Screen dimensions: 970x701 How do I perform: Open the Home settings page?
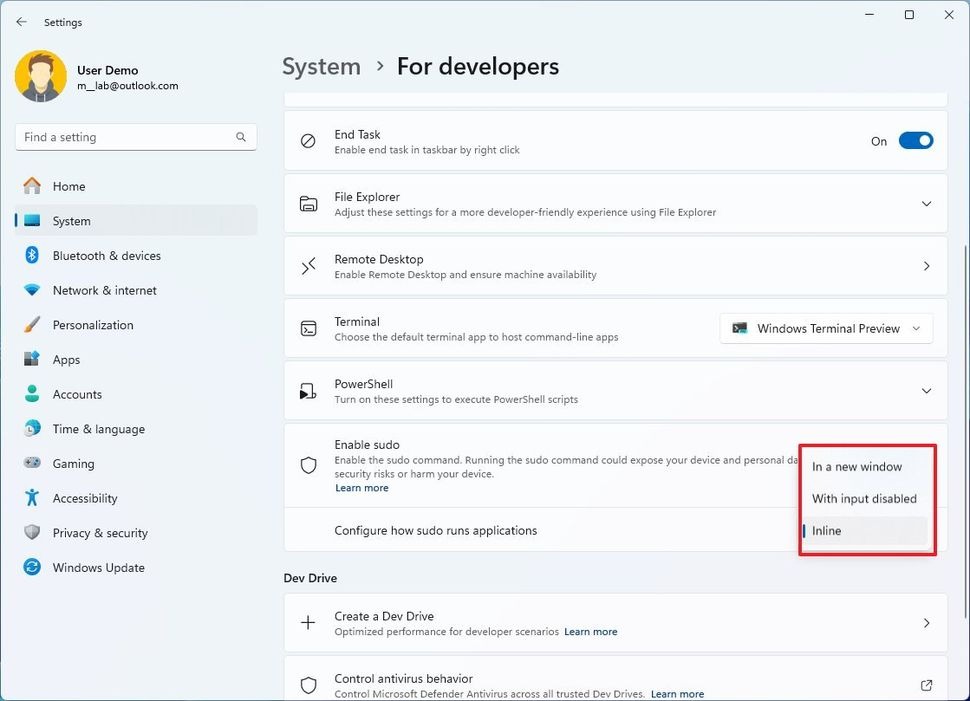[x=135, y=186]
